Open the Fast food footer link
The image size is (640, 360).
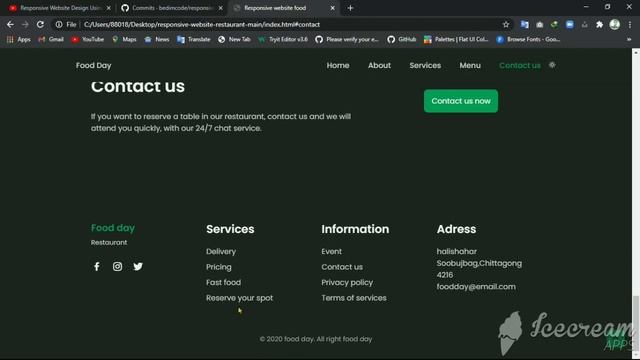pos(223,282)
